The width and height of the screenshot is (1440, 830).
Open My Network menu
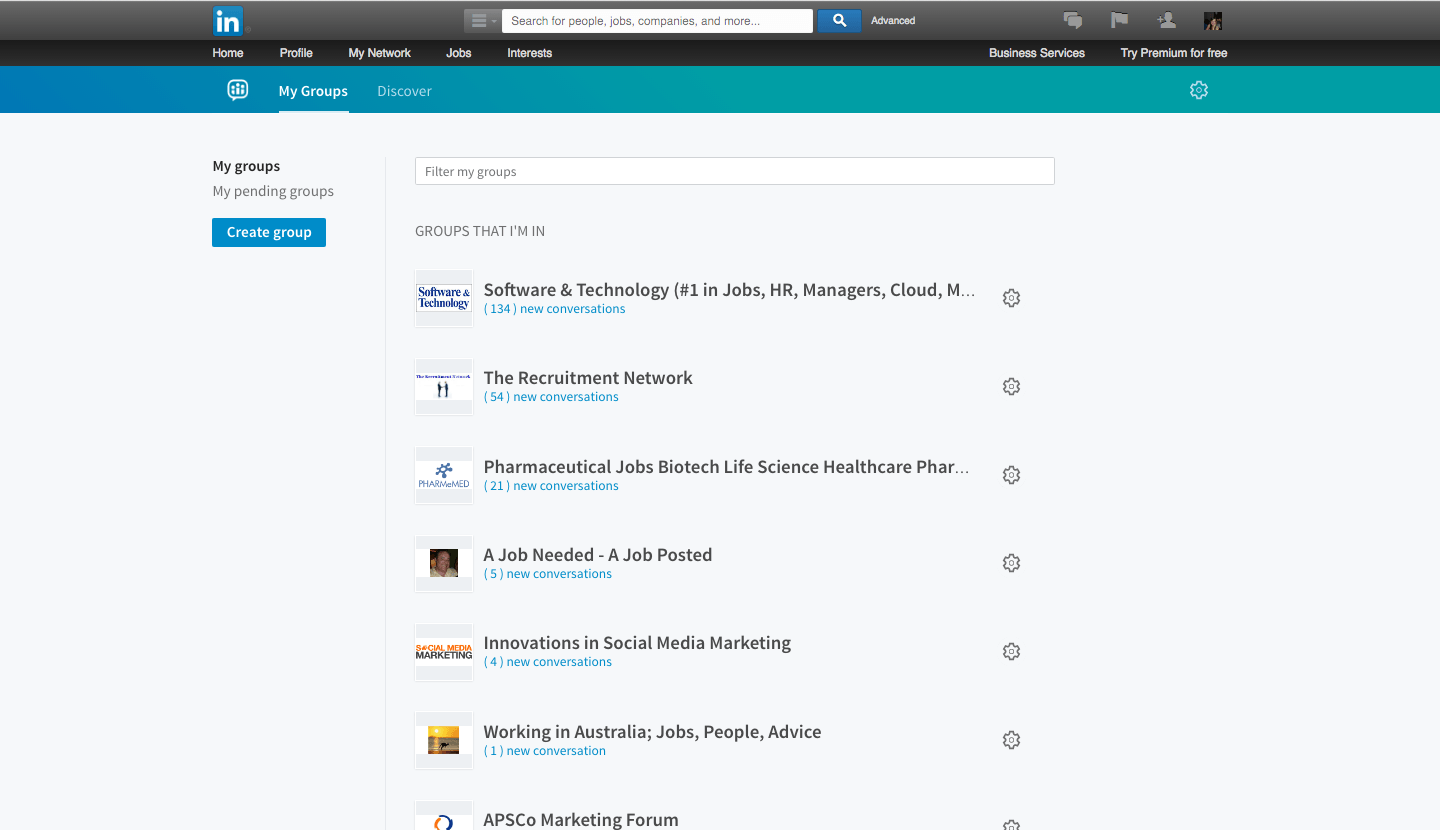tap(380, 53)
